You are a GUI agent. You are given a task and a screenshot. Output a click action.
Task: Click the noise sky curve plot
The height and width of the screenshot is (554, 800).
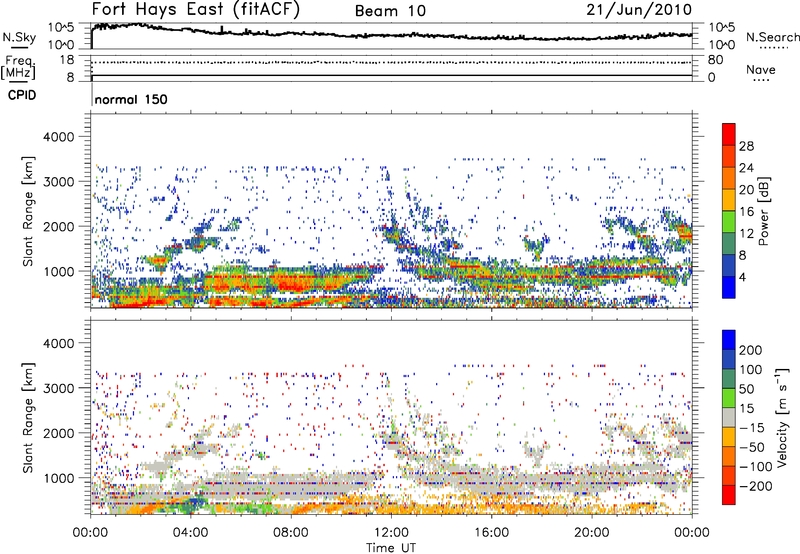pyautogui.click(x=391, y=35)
